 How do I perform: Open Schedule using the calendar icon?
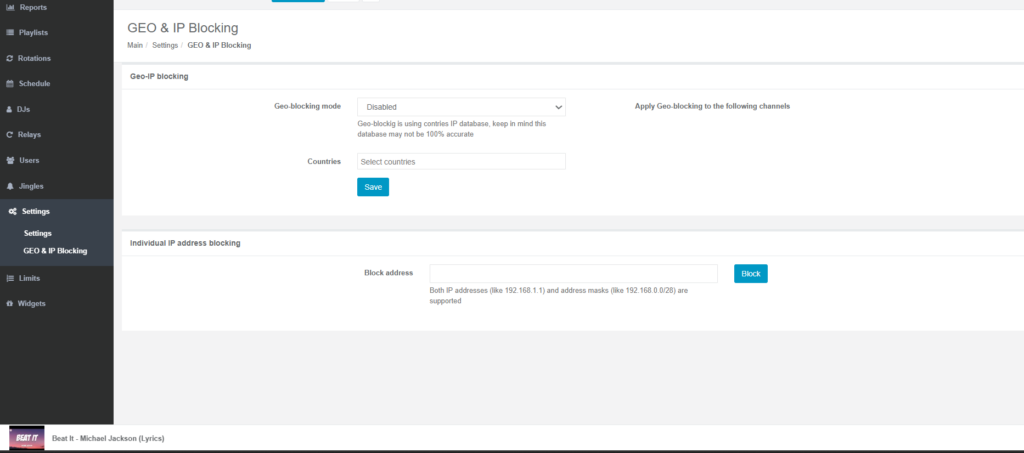pyautogui.click(x=9, y=84)
